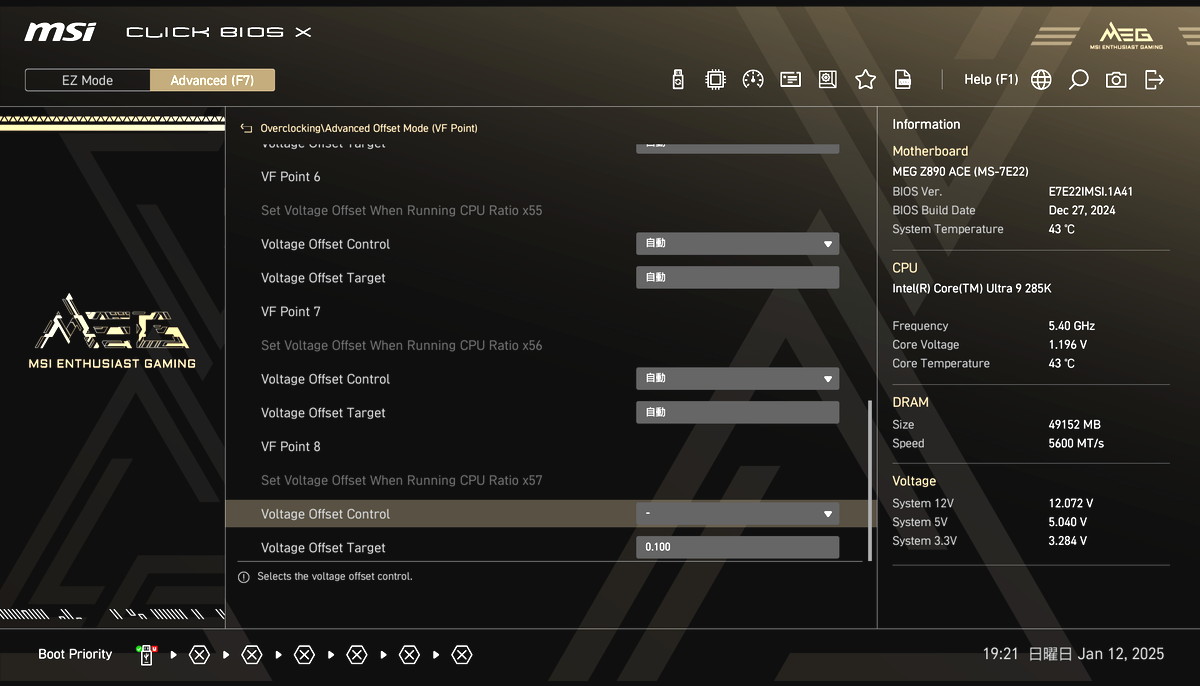
Task: Click the MEG Z890 ACE (MS-7E22) text
Action: 960,172
